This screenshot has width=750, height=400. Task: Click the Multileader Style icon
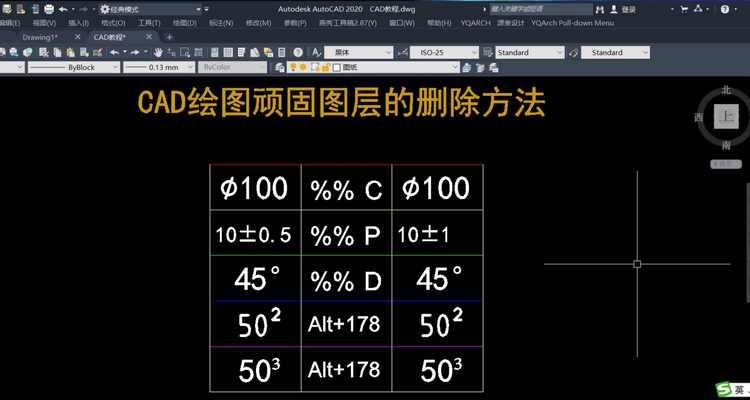tap(574, 53)
